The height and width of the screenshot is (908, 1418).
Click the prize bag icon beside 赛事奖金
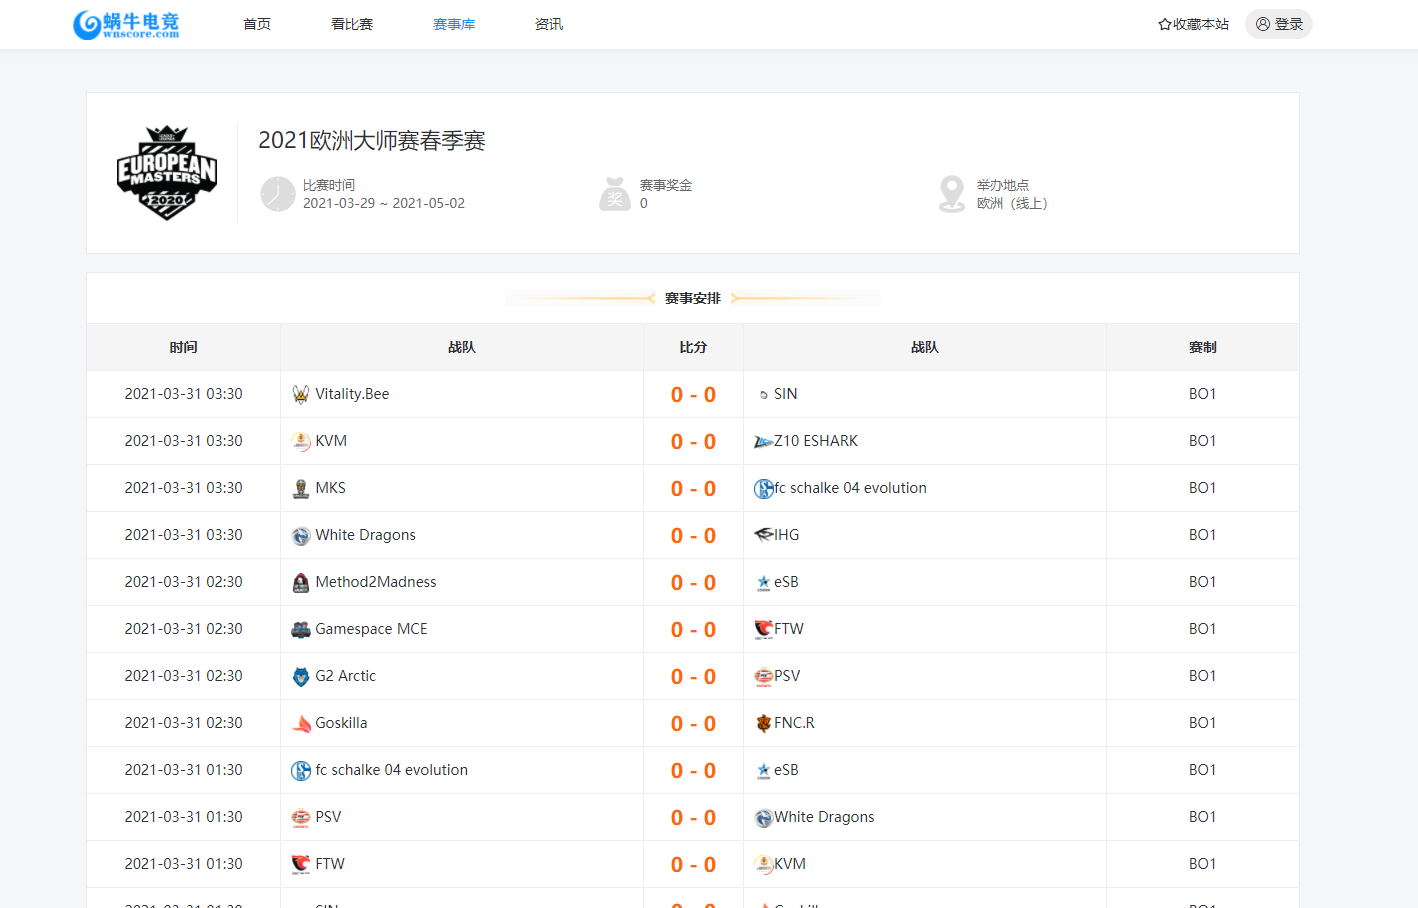click(x=615, y=194)
